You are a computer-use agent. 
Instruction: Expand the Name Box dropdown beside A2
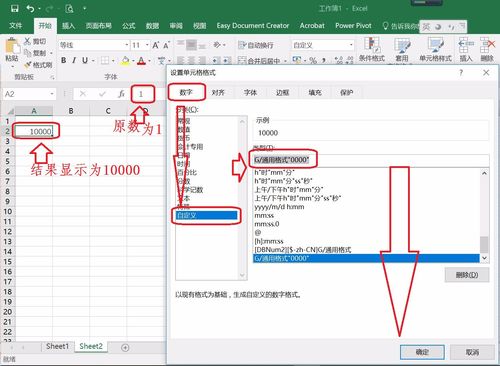click(52, 94)
